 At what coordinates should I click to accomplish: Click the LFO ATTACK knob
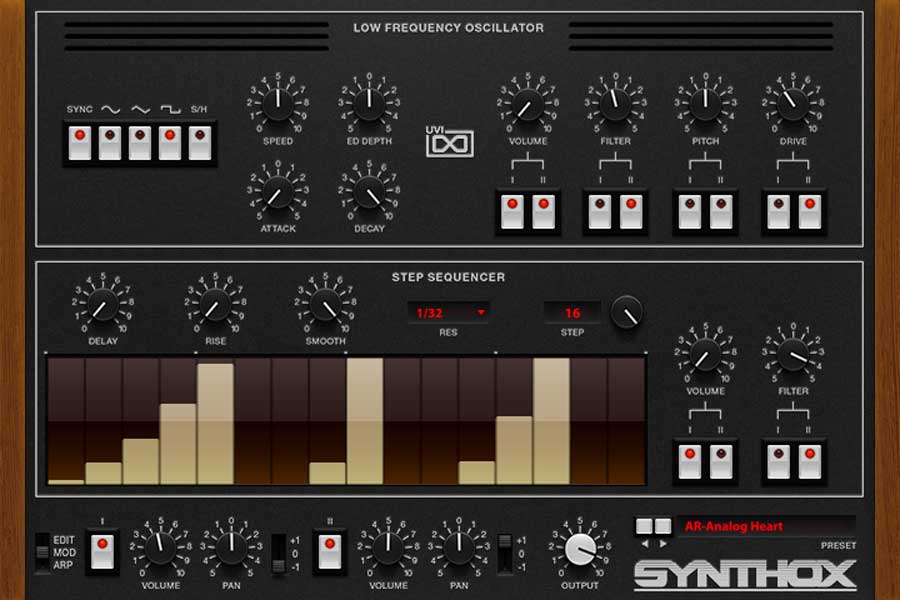(x=278, y=192)
